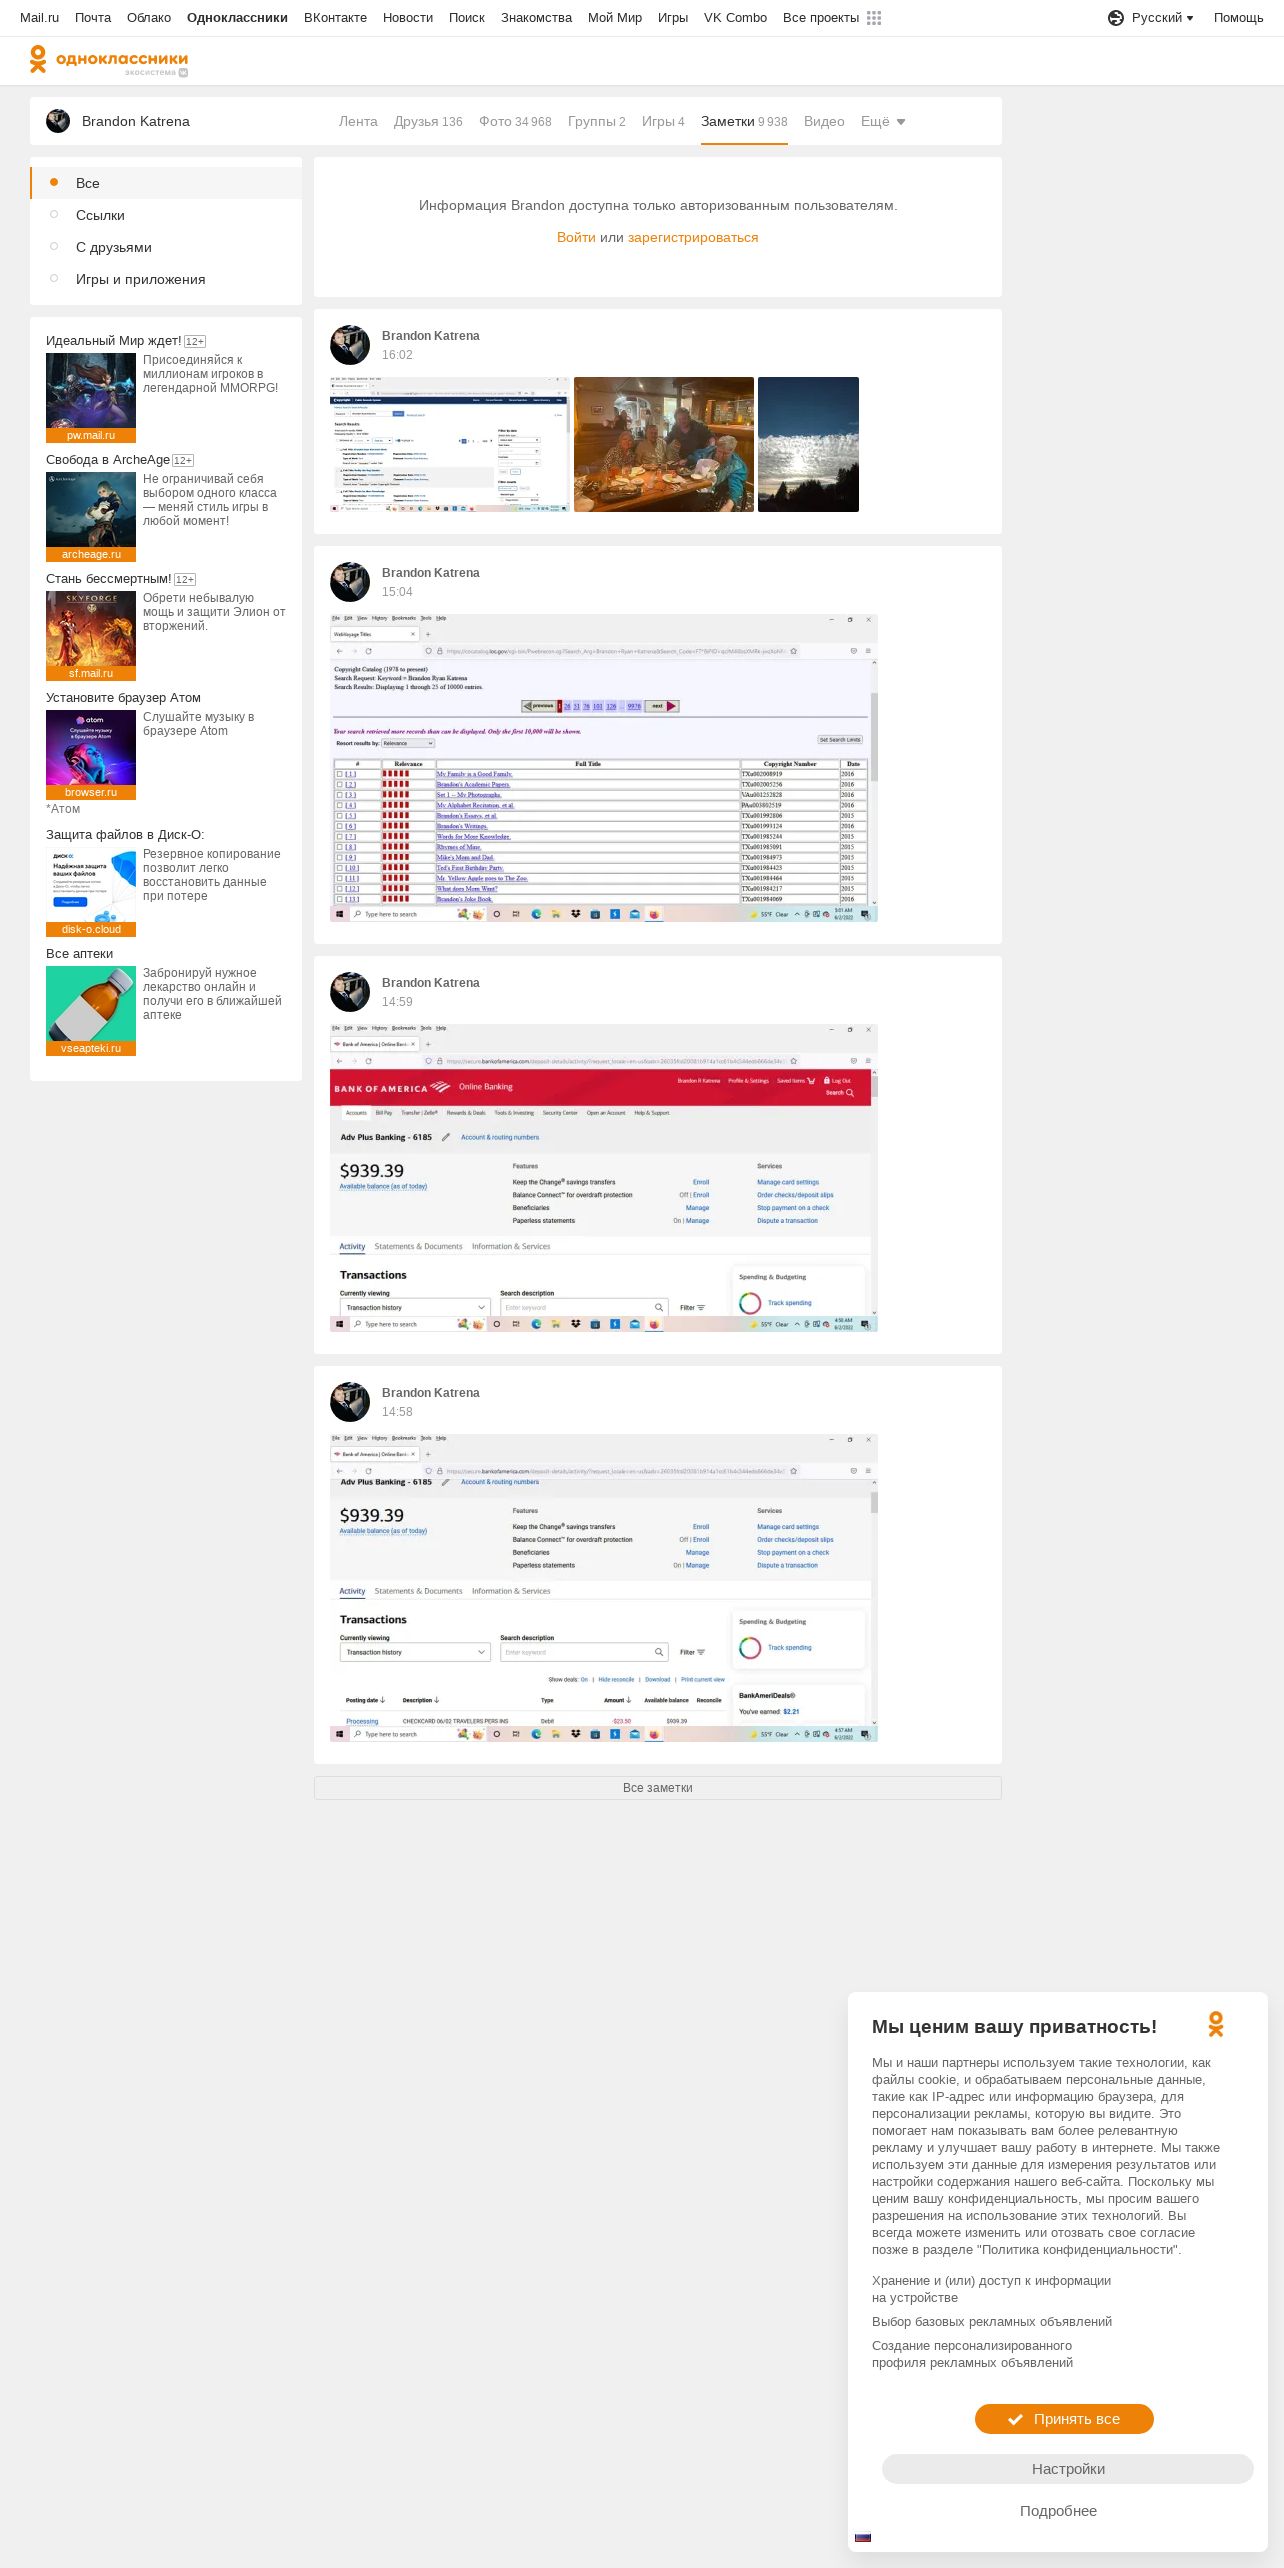Open Почта in top navigation

(93, 18)
